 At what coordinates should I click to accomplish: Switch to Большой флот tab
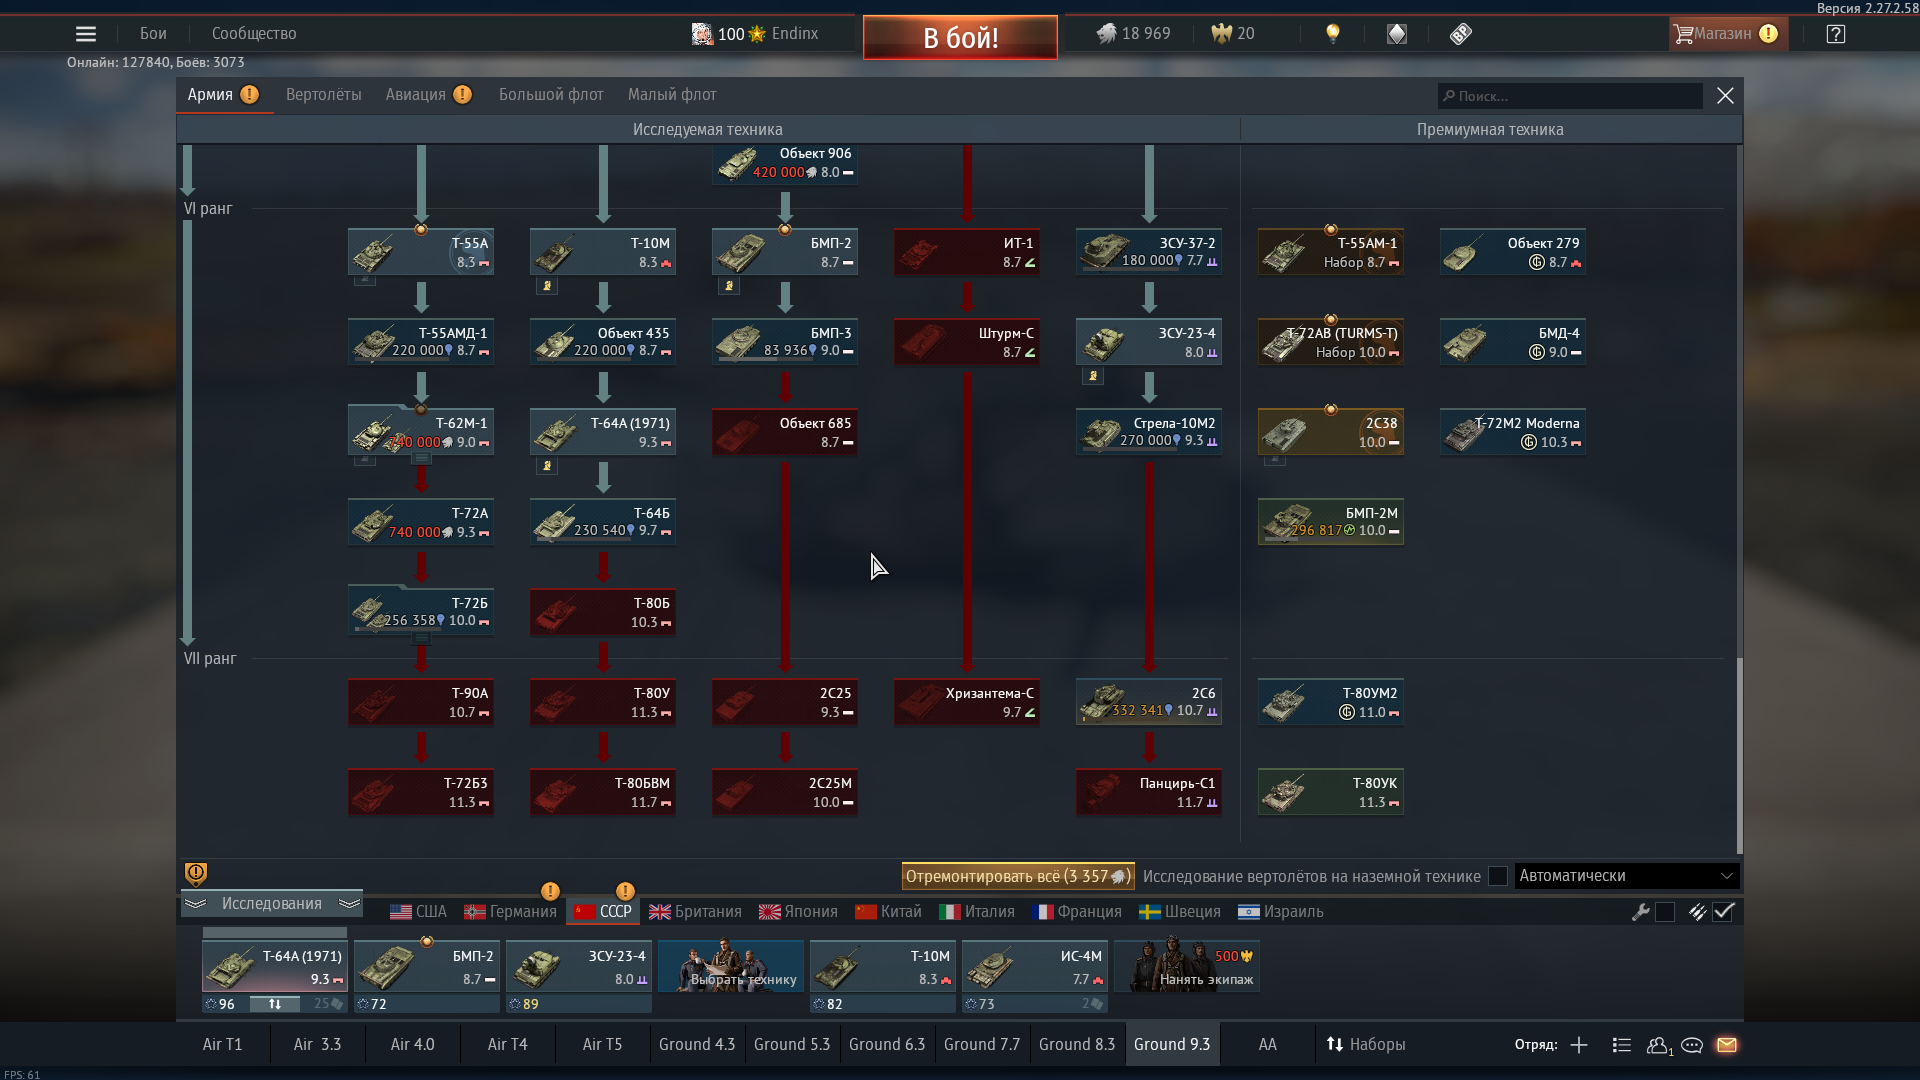pos(551,95)
